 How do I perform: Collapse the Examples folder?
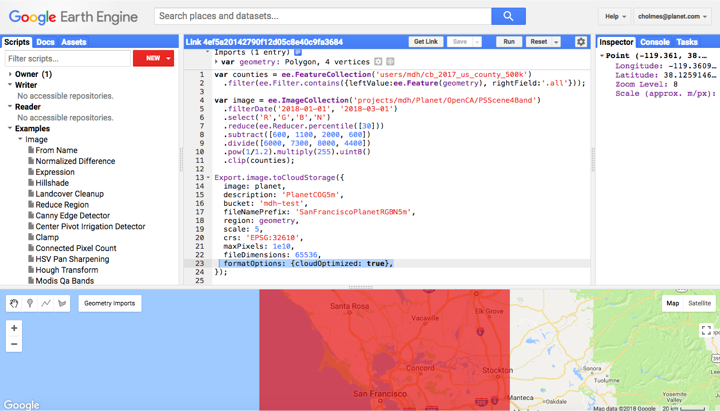[10, 128]
